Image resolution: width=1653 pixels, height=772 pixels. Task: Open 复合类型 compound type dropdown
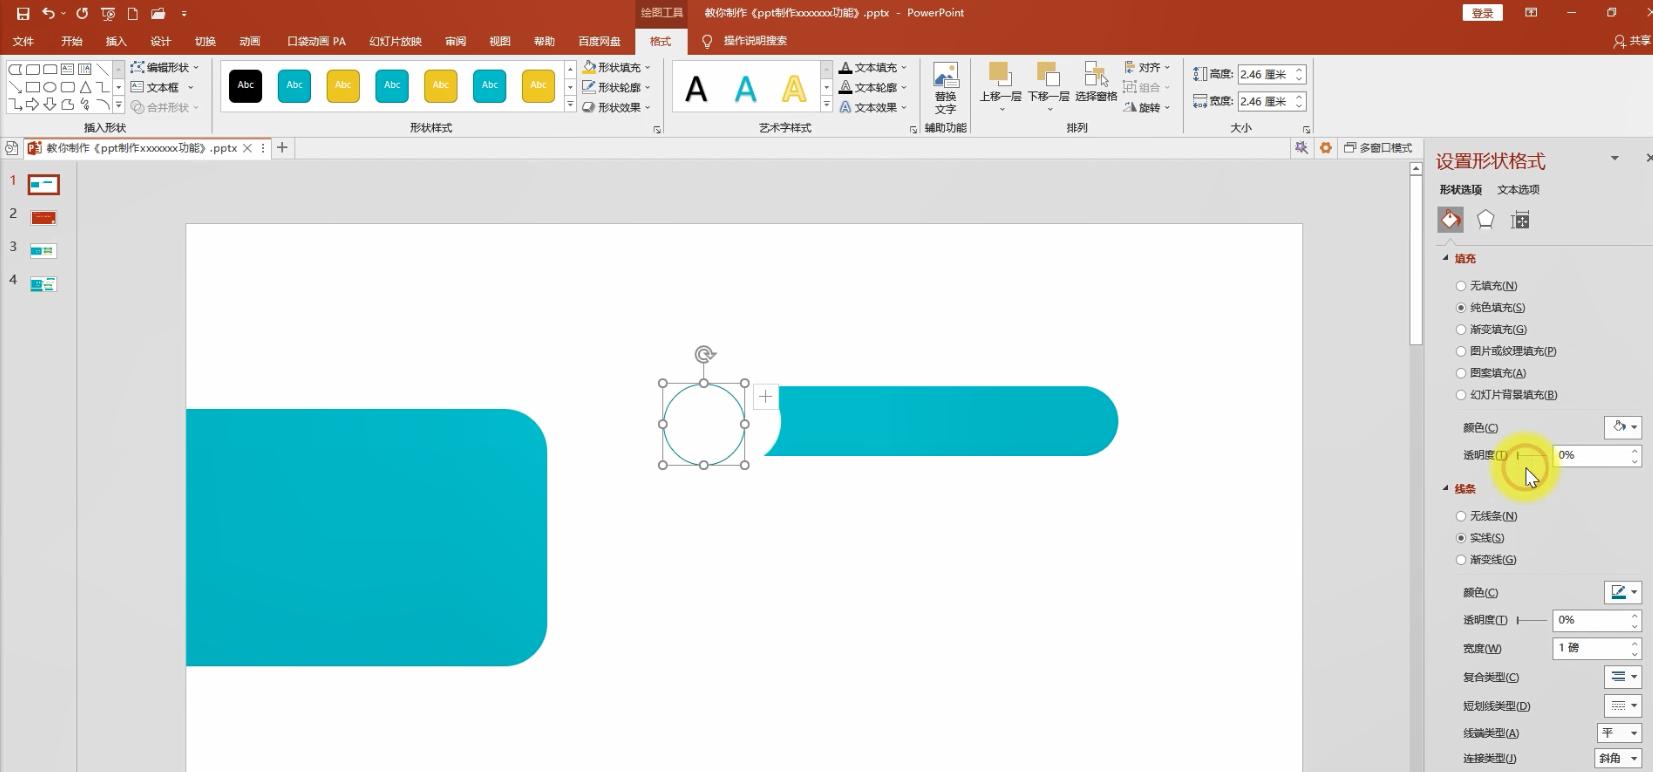pos(1622,677)
